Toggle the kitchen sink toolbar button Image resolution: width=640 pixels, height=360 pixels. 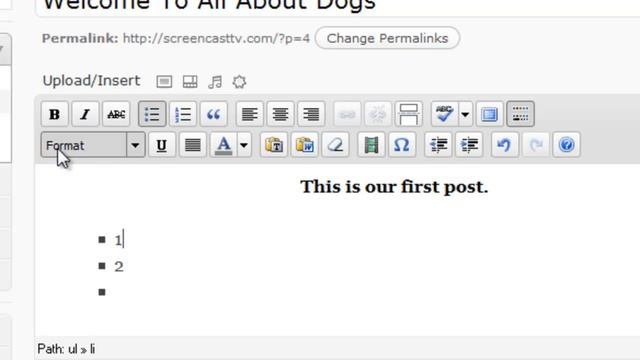click(x=520, y=114)
